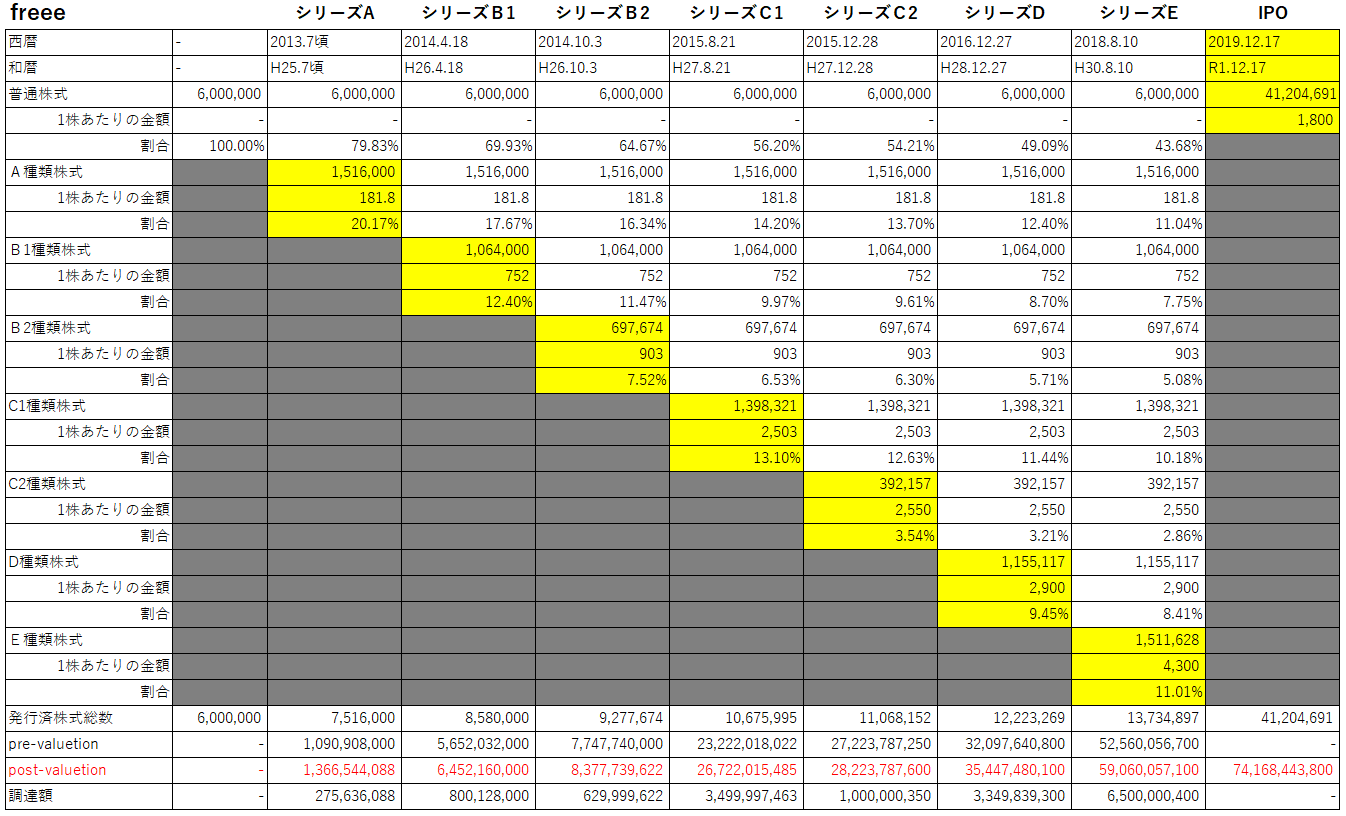Select the 調達額 row label
1346x816 pixels.
tap(88, 797)
